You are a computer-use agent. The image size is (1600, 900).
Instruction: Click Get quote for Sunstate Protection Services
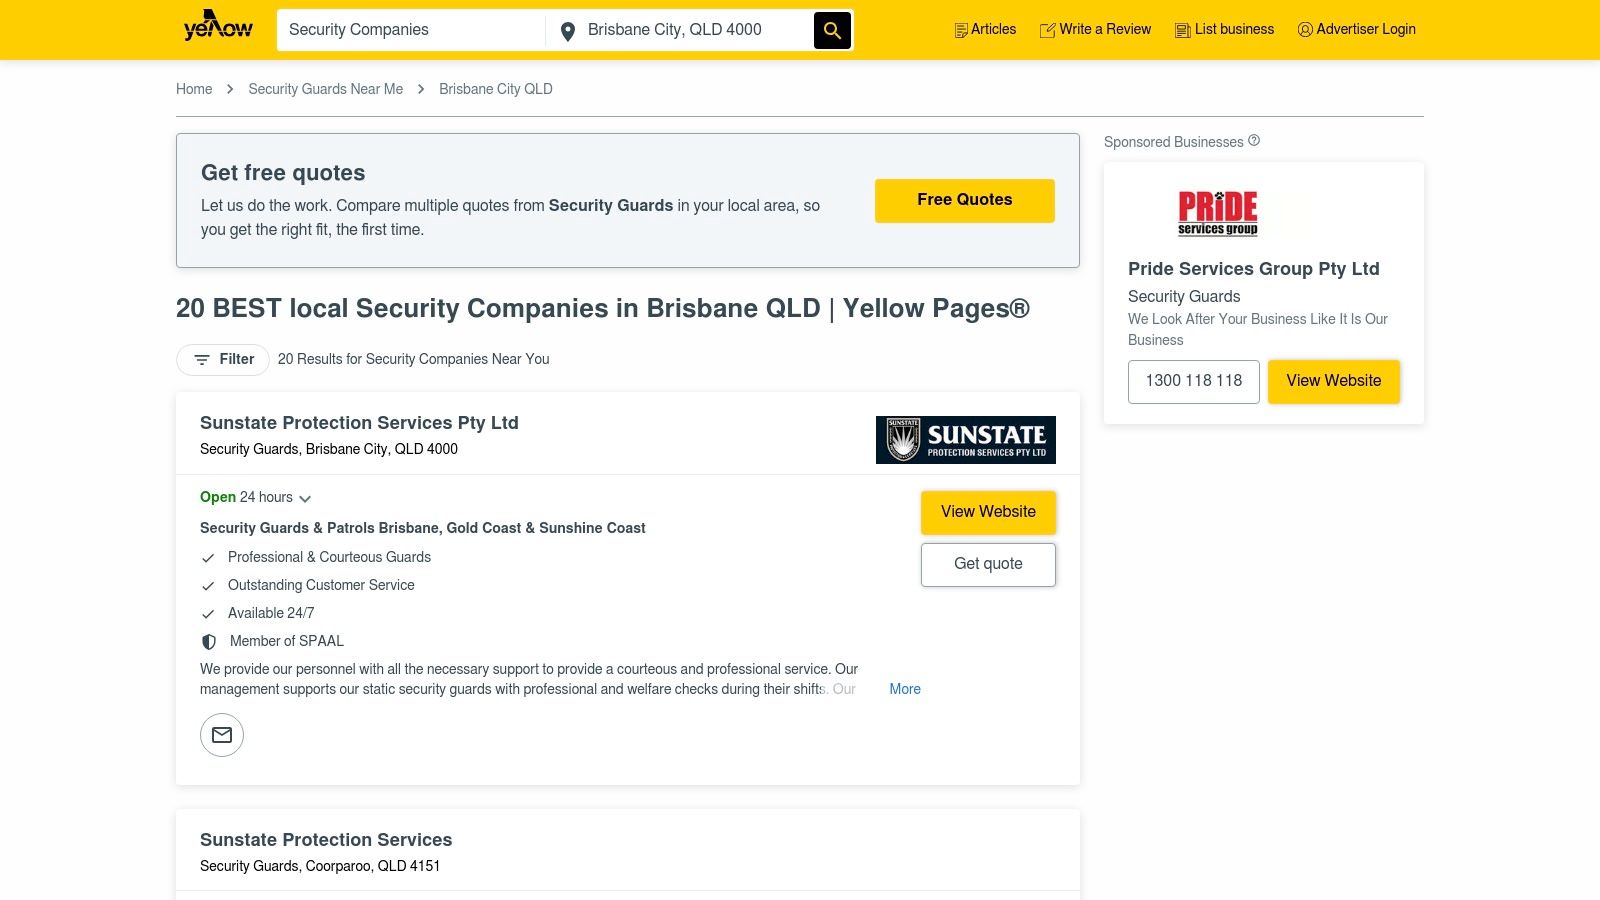point(988,564)
